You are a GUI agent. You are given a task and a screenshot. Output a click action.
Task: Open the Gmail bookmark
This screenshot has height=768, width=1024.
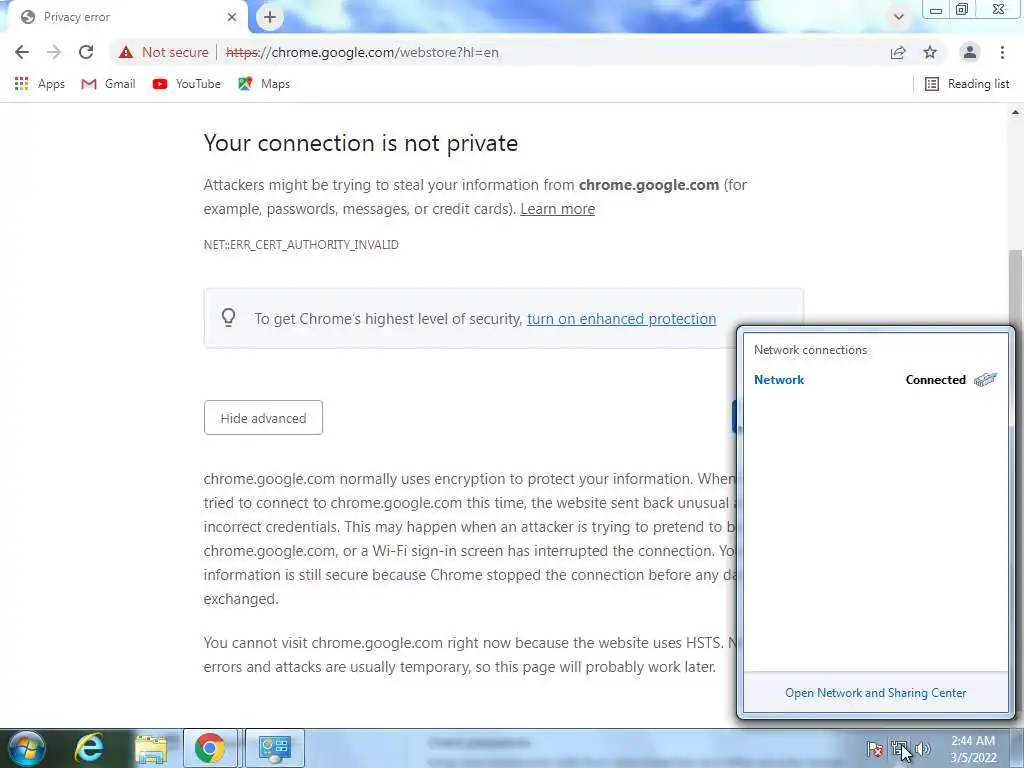point(108,84)
